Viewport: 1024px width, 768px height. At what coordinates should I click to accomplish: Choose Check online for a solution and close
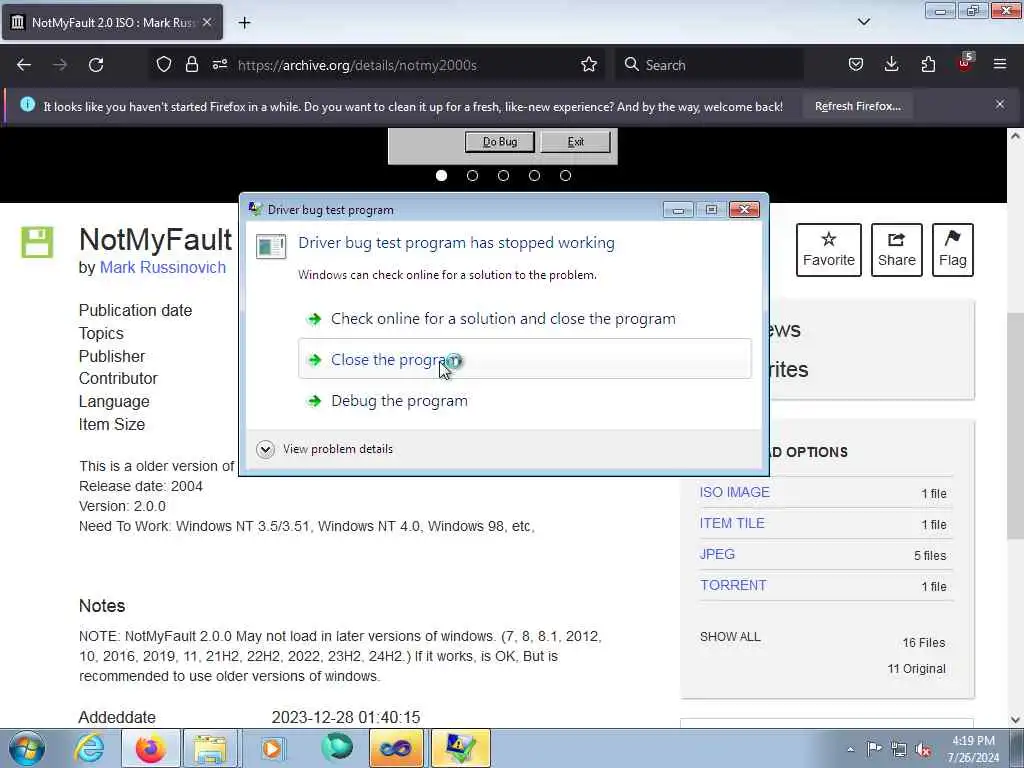click(x=524, y=319)
